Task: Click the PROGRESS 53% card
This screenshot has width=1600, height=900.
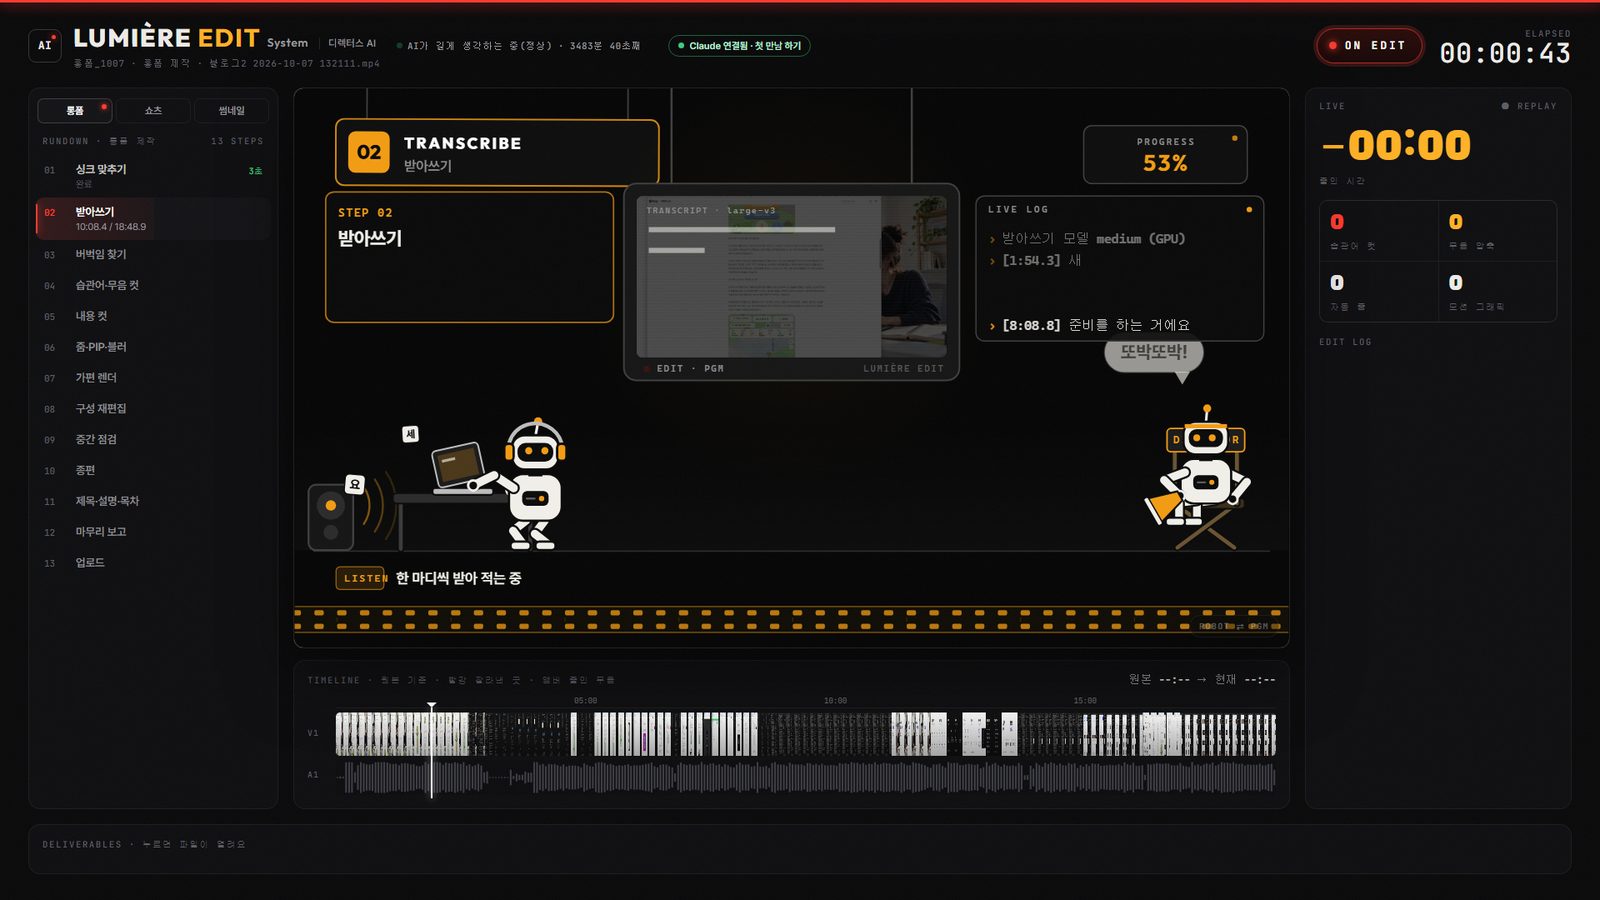Action: point(1165,154)
